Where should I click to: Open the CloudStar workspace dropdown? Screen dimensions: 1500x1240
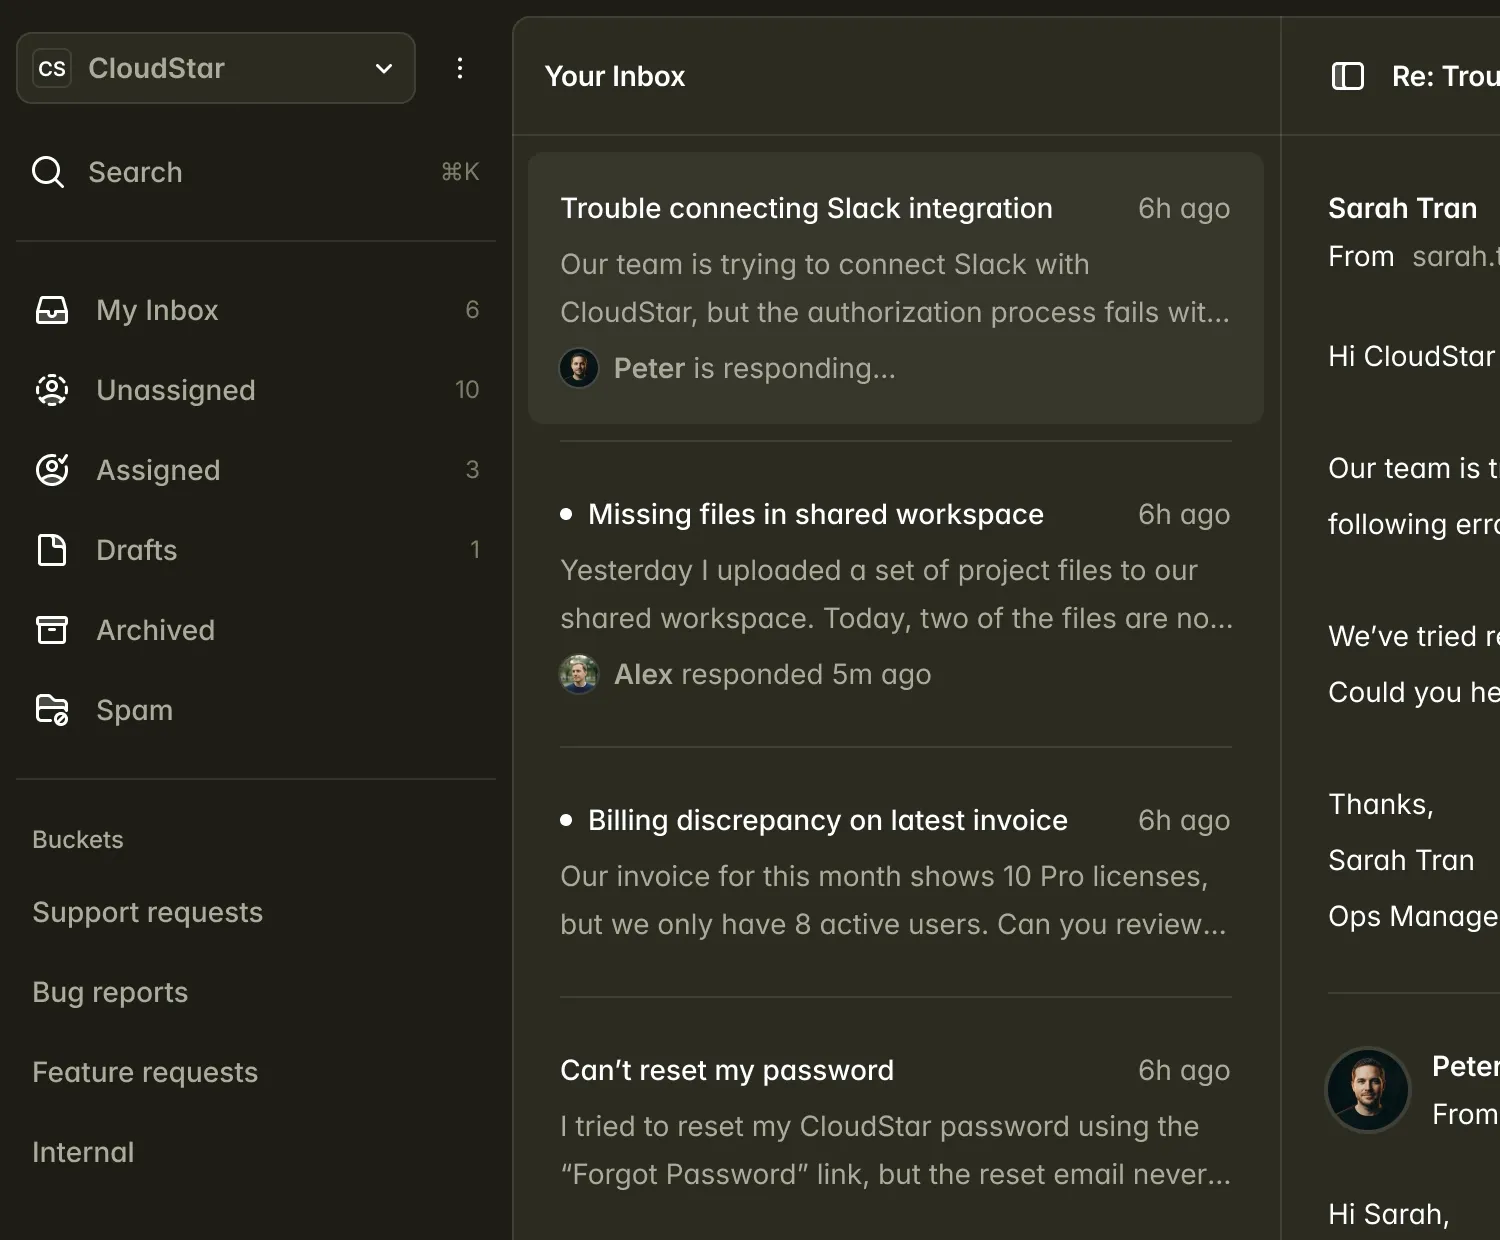tap(383, 68)
